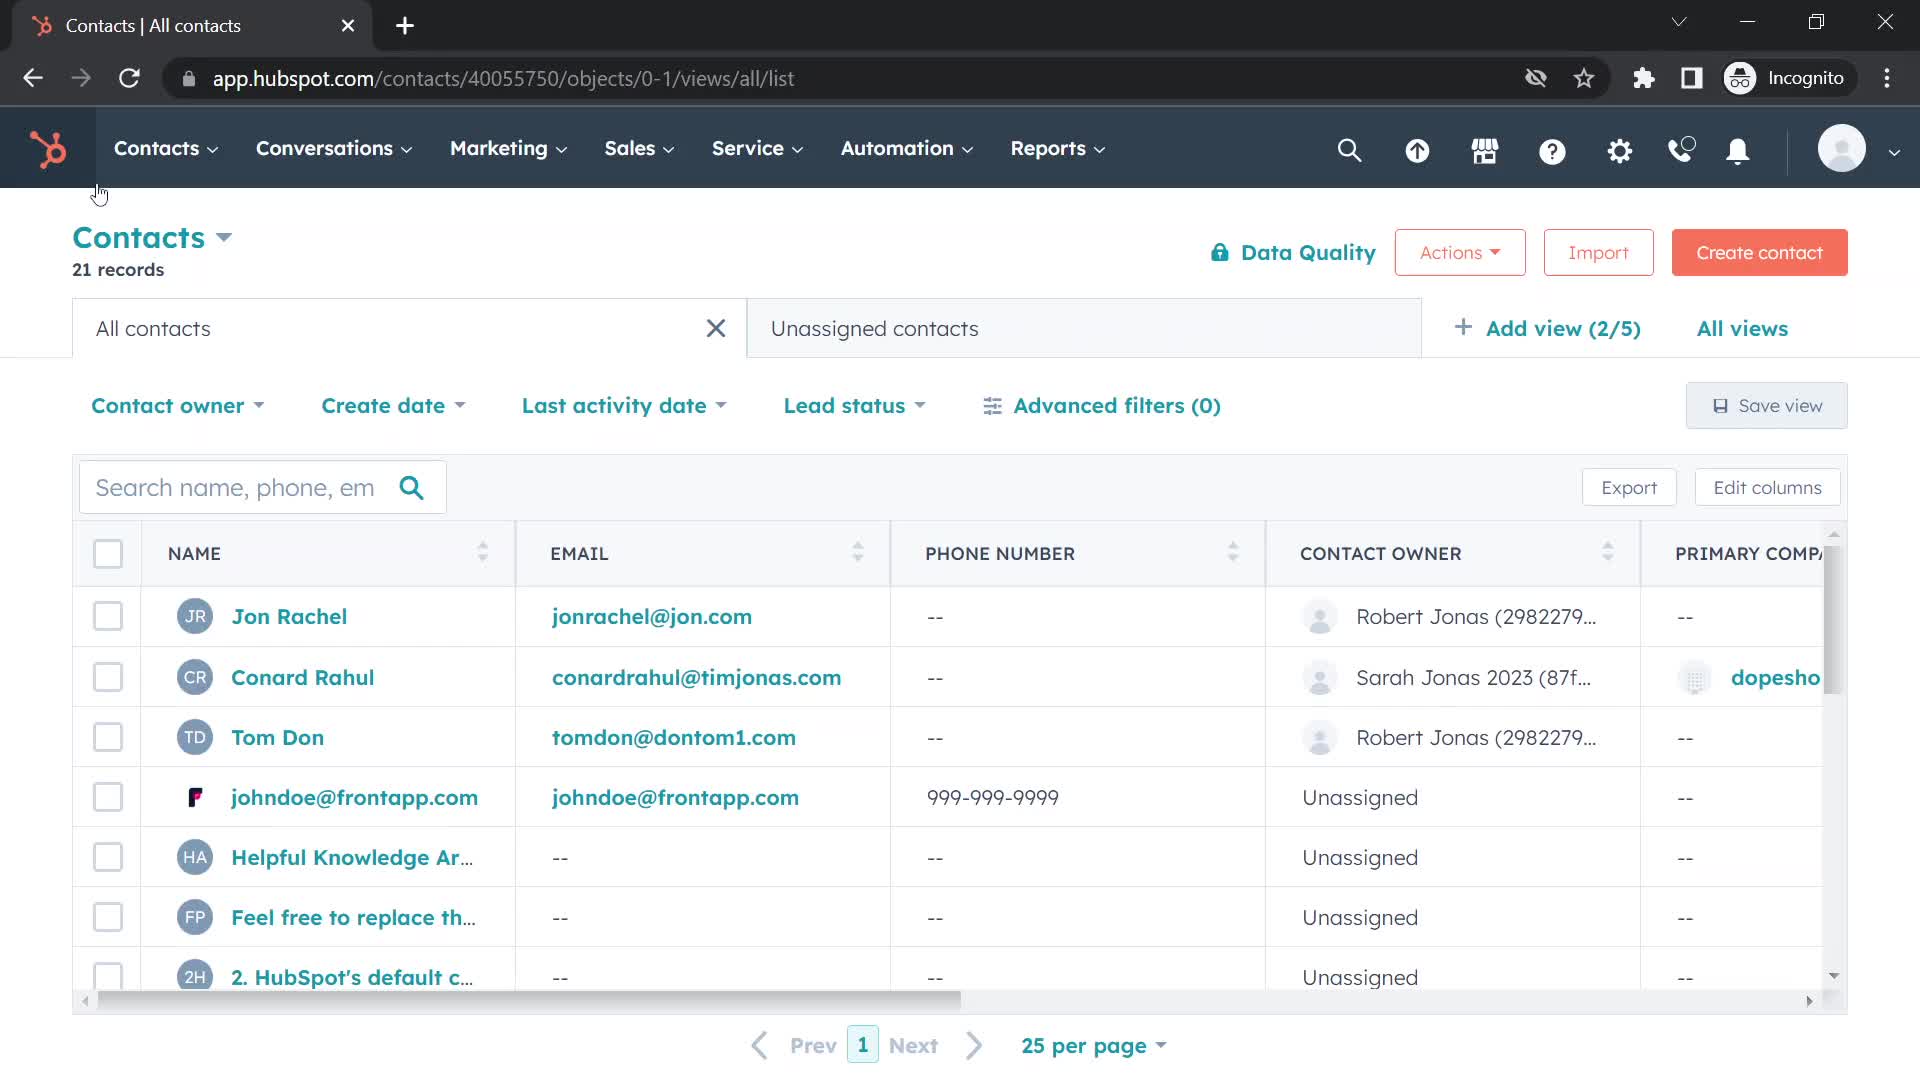Screen dimensions: 1920x1080
Task: Click the upgrades rocket icon
Action: coord(1418,149)
